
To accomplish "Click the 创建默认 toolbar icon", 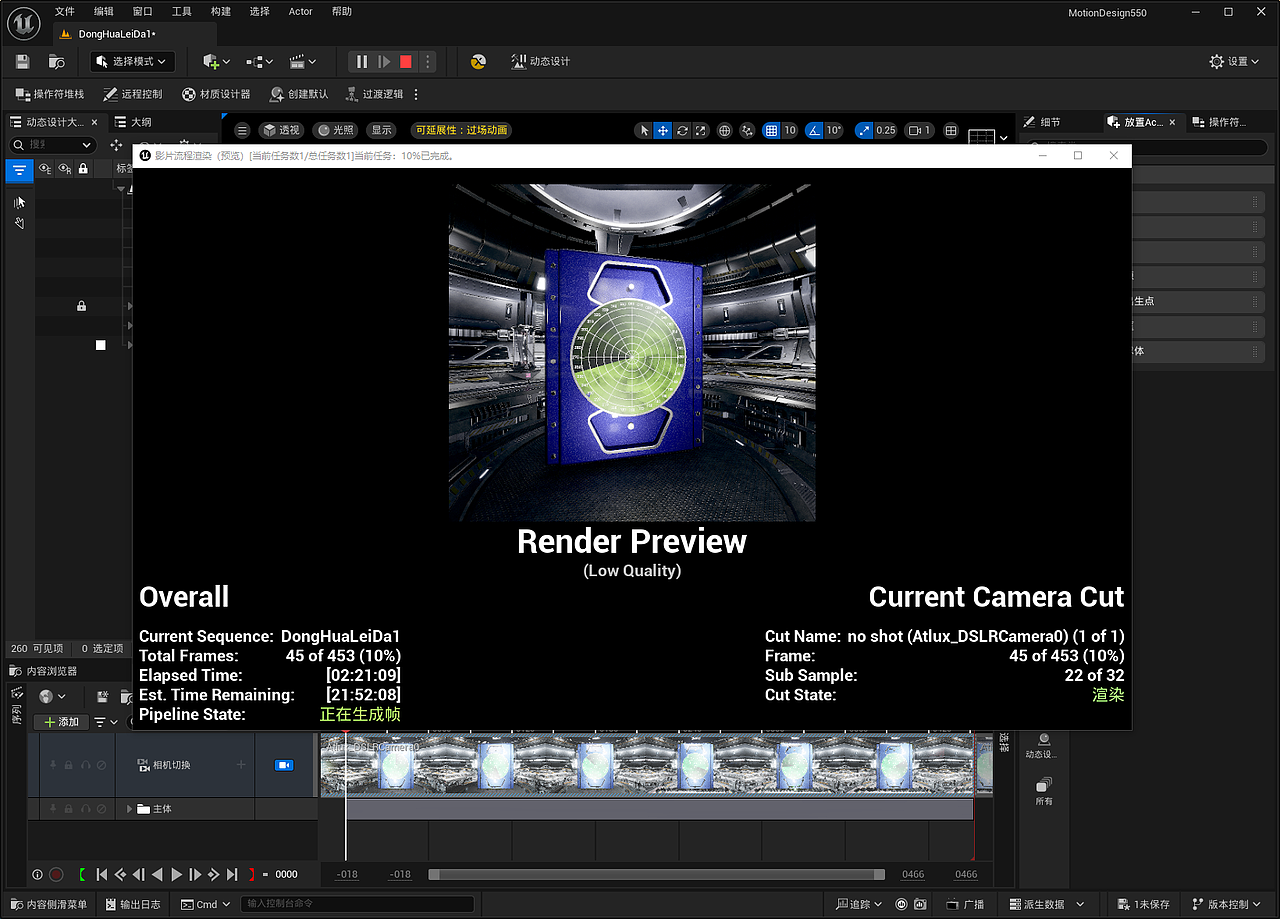I will 296,95.
